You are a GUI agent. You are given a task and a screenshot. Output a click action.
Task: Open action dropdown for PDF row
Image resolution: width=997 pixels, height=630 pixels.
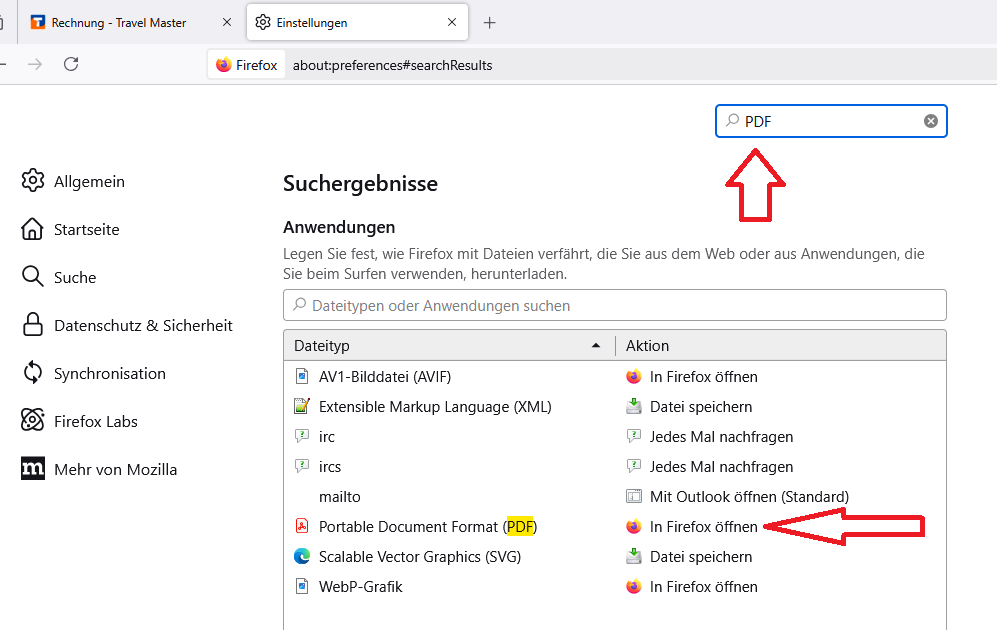click(x=781, y=526)
